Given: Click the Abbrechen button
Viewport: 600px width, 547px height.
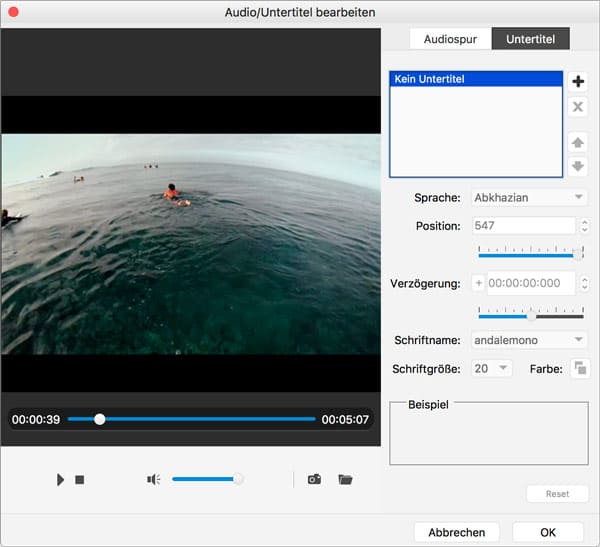Looking at the screenshot, I should click(x=456, y=532).
